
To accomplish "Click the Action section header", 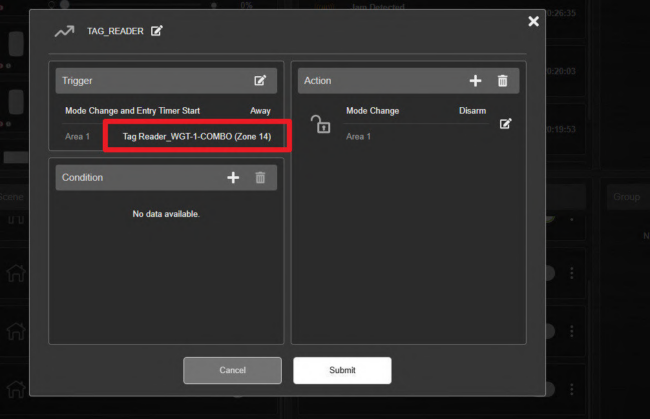I will pyautogui.click(x=408, y=81).
